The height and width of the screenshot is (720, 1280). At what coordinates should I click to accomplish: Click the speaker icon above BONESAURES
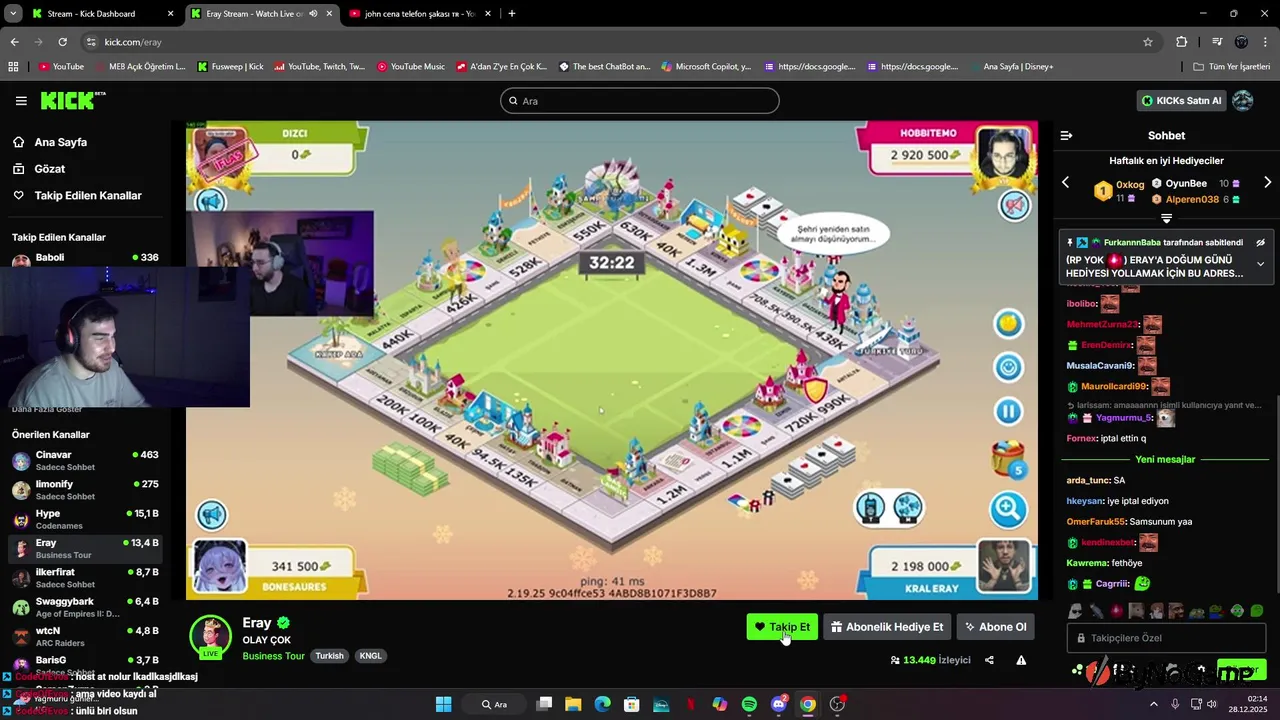pos(211,515)
